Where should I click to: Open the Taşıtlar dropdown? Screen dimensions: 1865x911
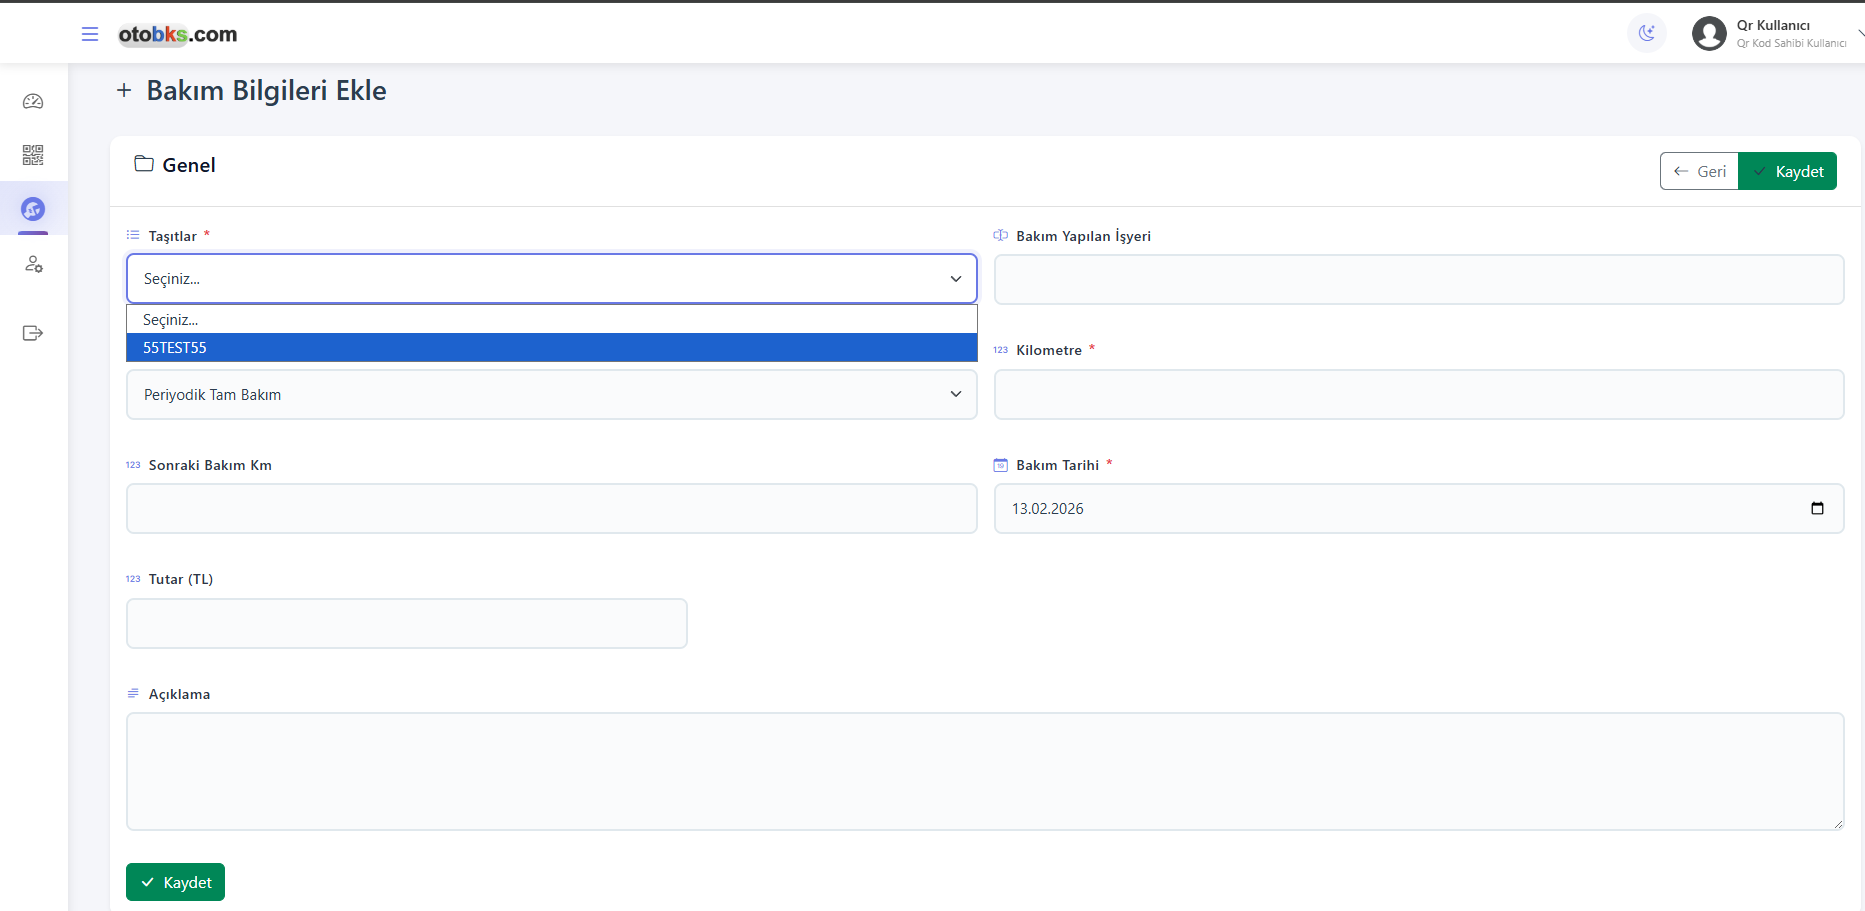[x=551, y=279]
